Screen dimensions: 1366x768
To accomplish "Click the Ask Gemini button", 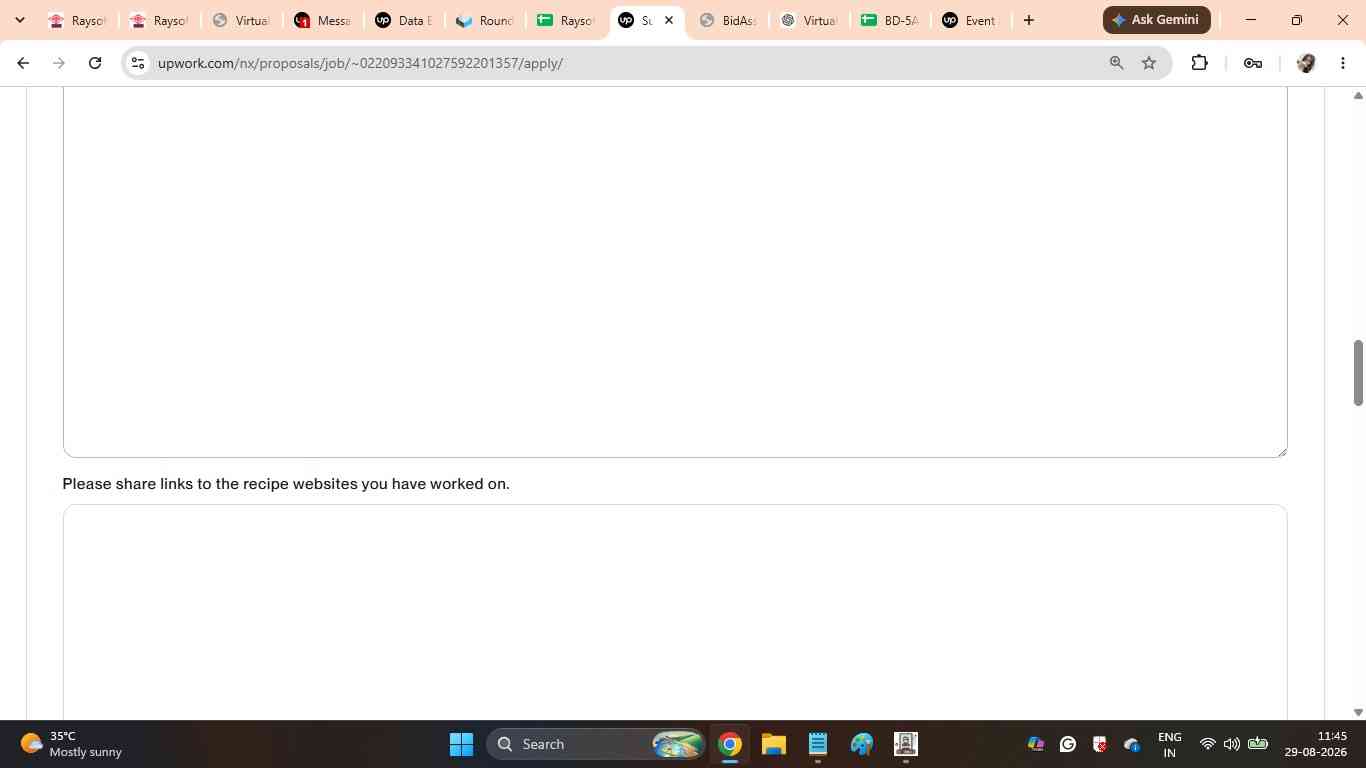I will tap(1157, 20).
